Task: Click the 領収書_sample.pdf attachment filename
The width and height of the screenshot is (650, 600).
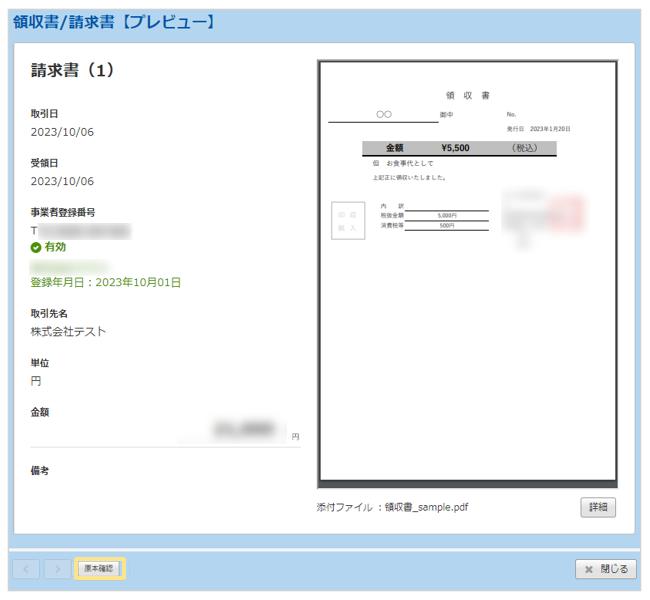Action: (426, 507)
